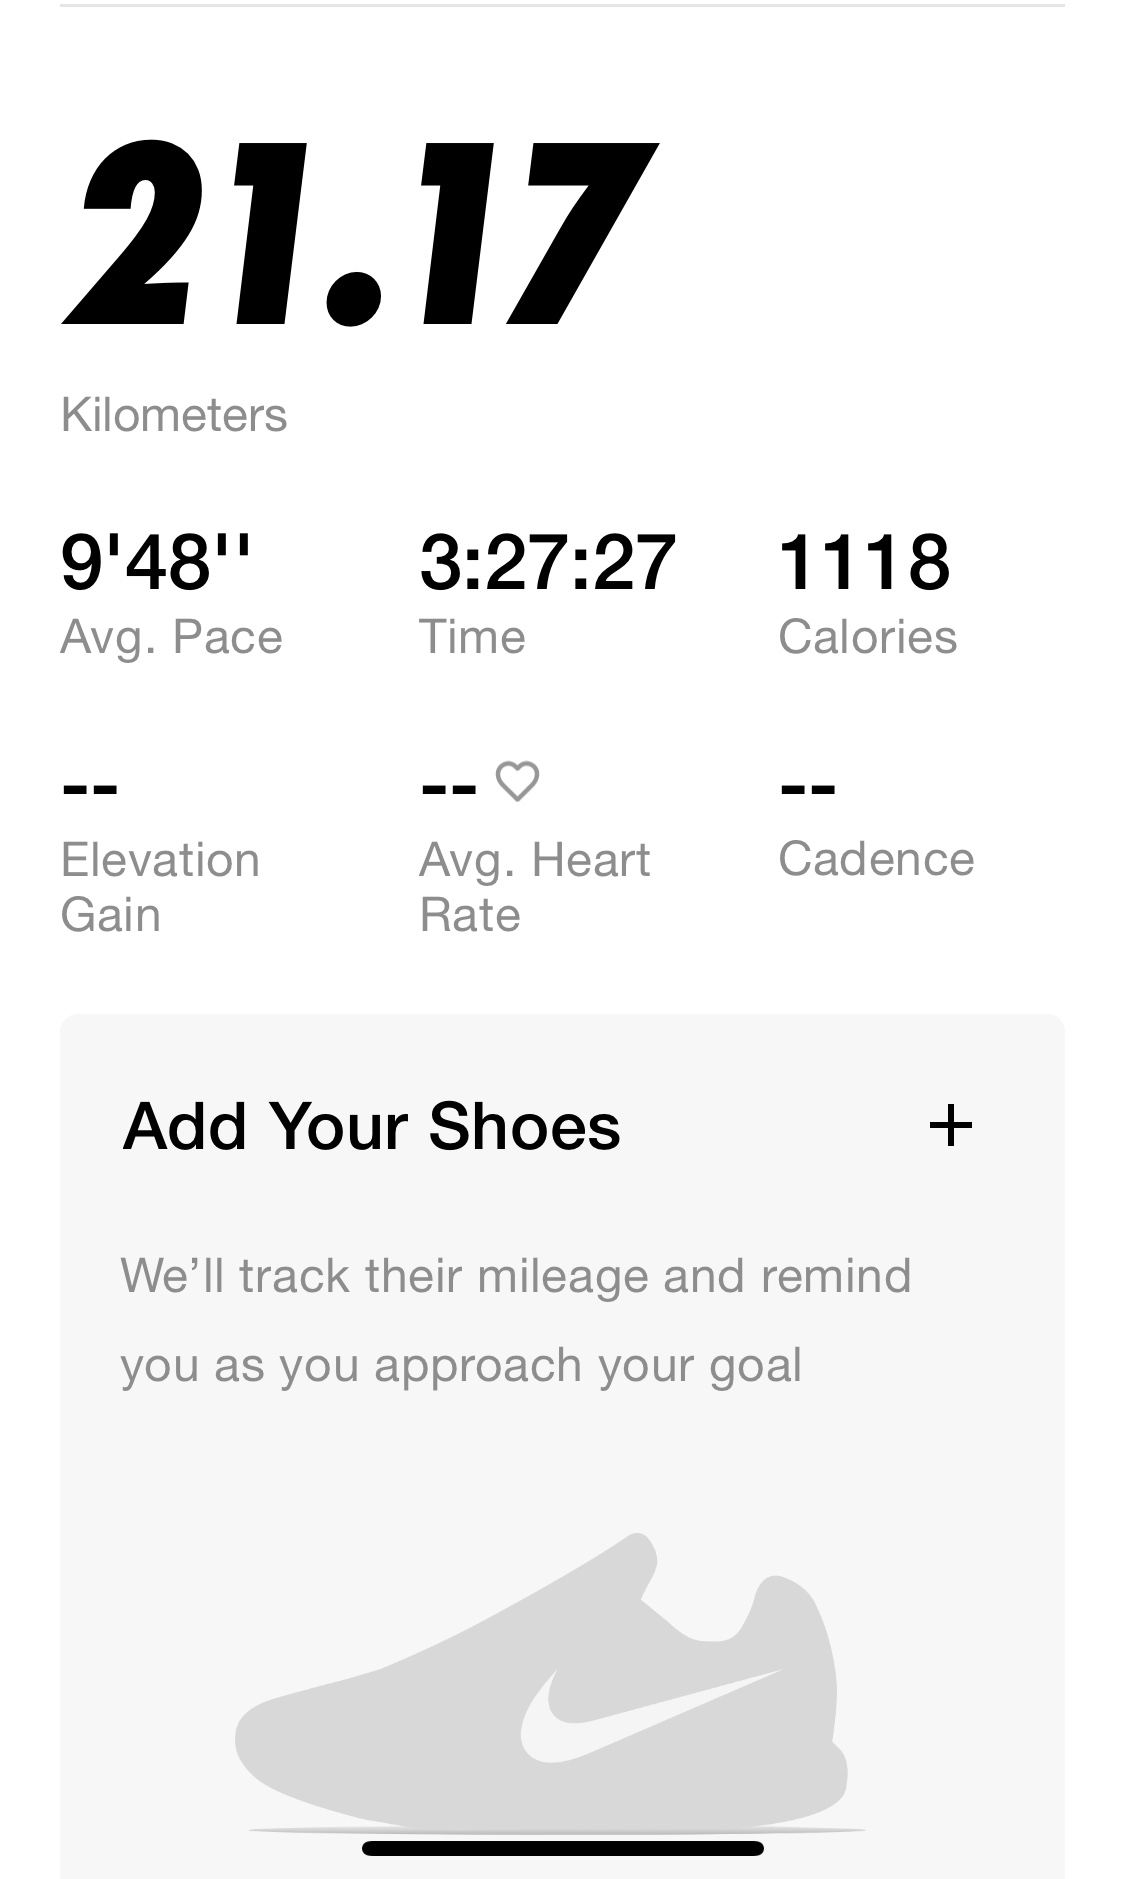The height and width of the screenshot is (1879, 1125).
Task: Select the 9'48'' average pace value
Action: [x=156, y=562]
